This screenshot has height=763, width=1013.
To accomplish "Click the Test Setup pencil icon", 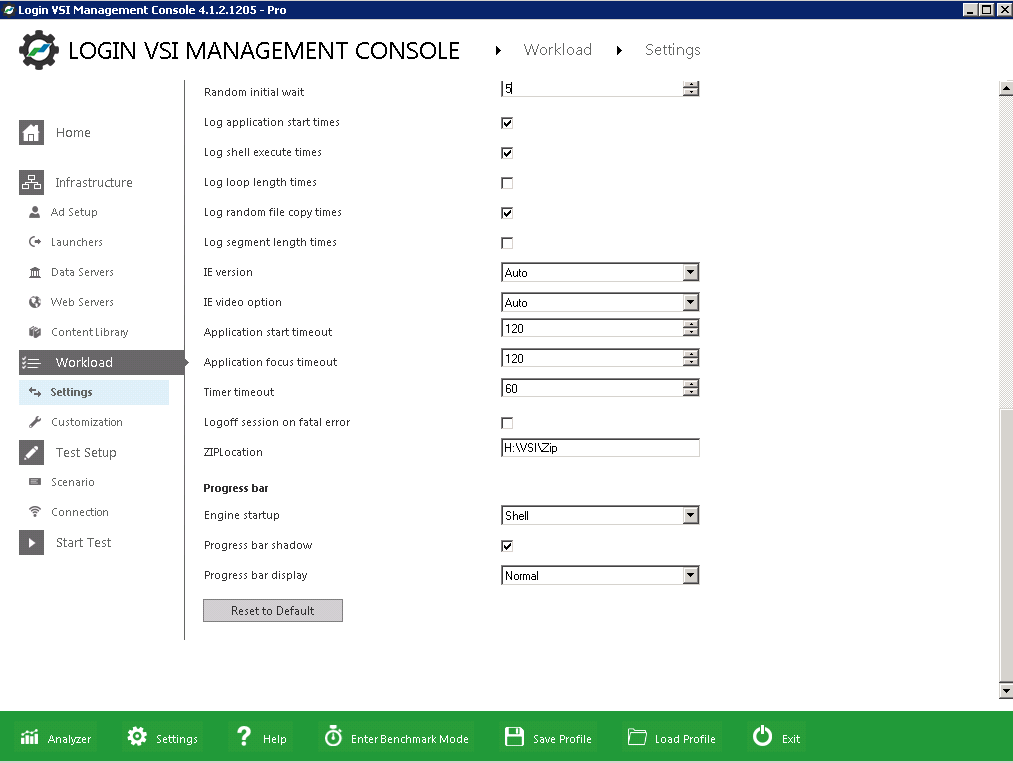I will (x=31, y=452).
